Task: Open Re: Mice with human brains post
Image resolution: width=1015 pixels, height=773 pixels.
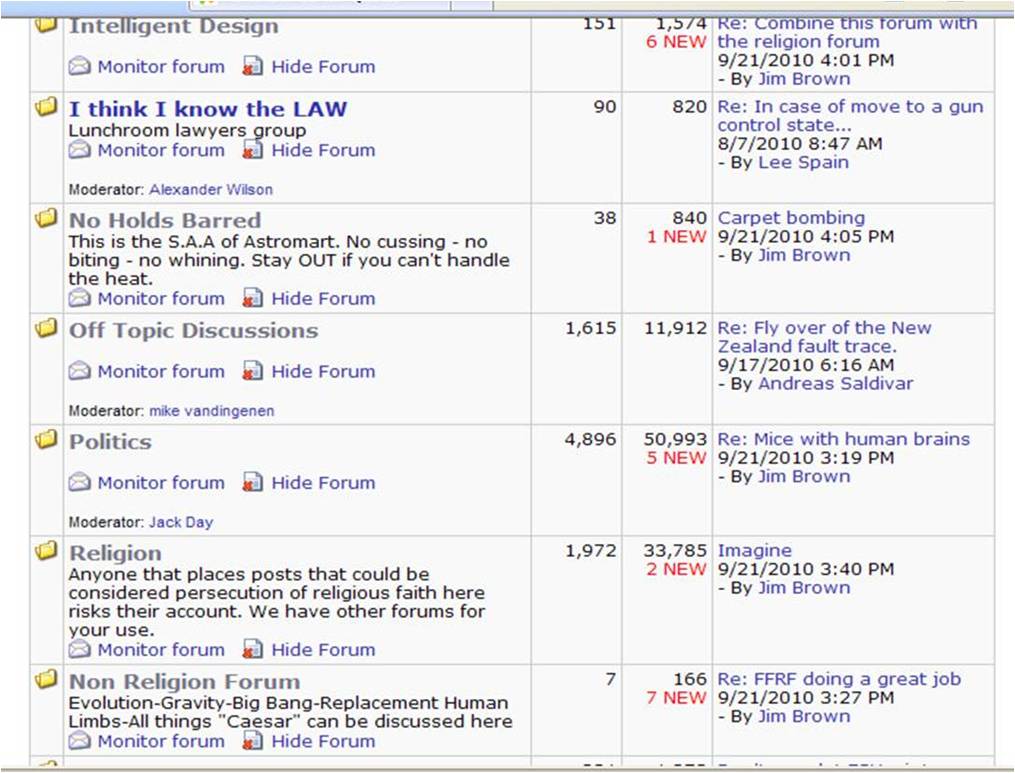Action: [843, 439]
